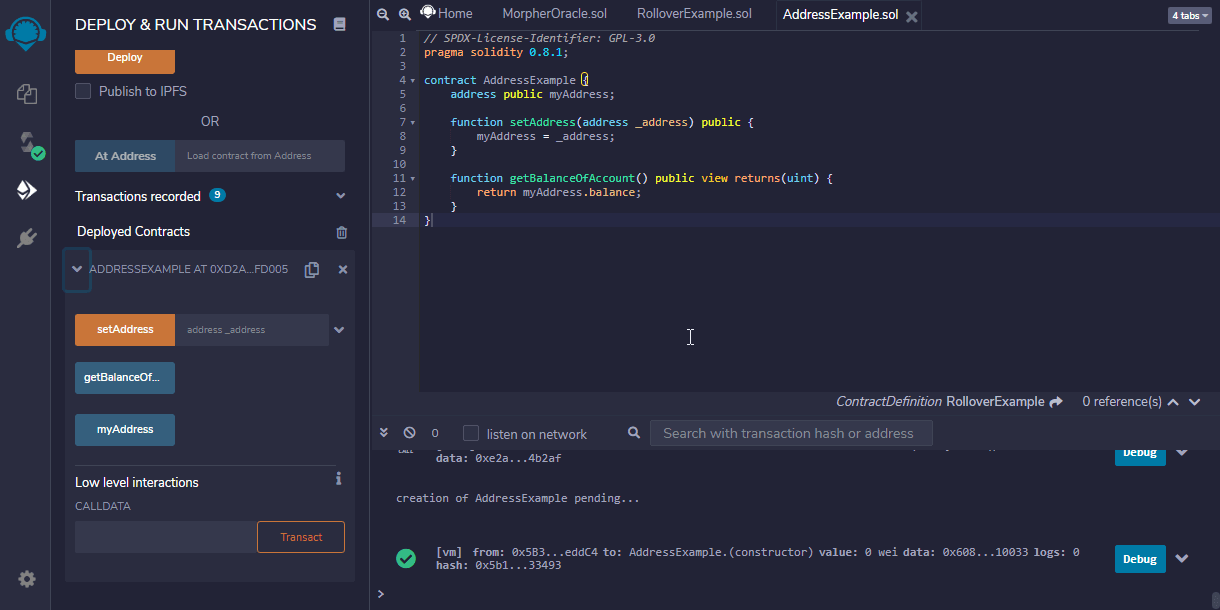The width and height of the screenshot is (1220, 610).
Task: Open the Settings gear icon
Action: tap(27, 579)
